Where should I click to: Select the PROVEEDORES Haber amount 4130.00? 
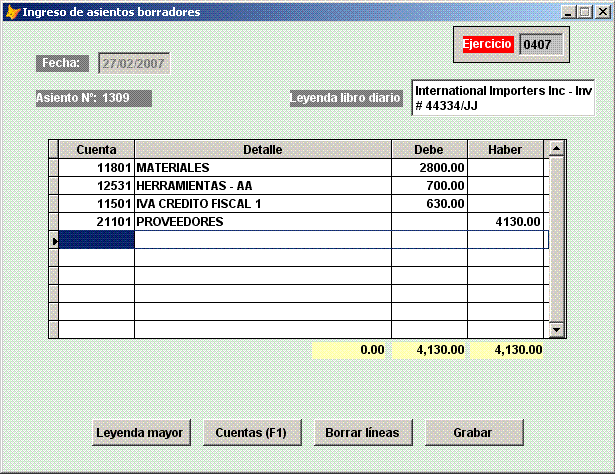tap(507, 222)
